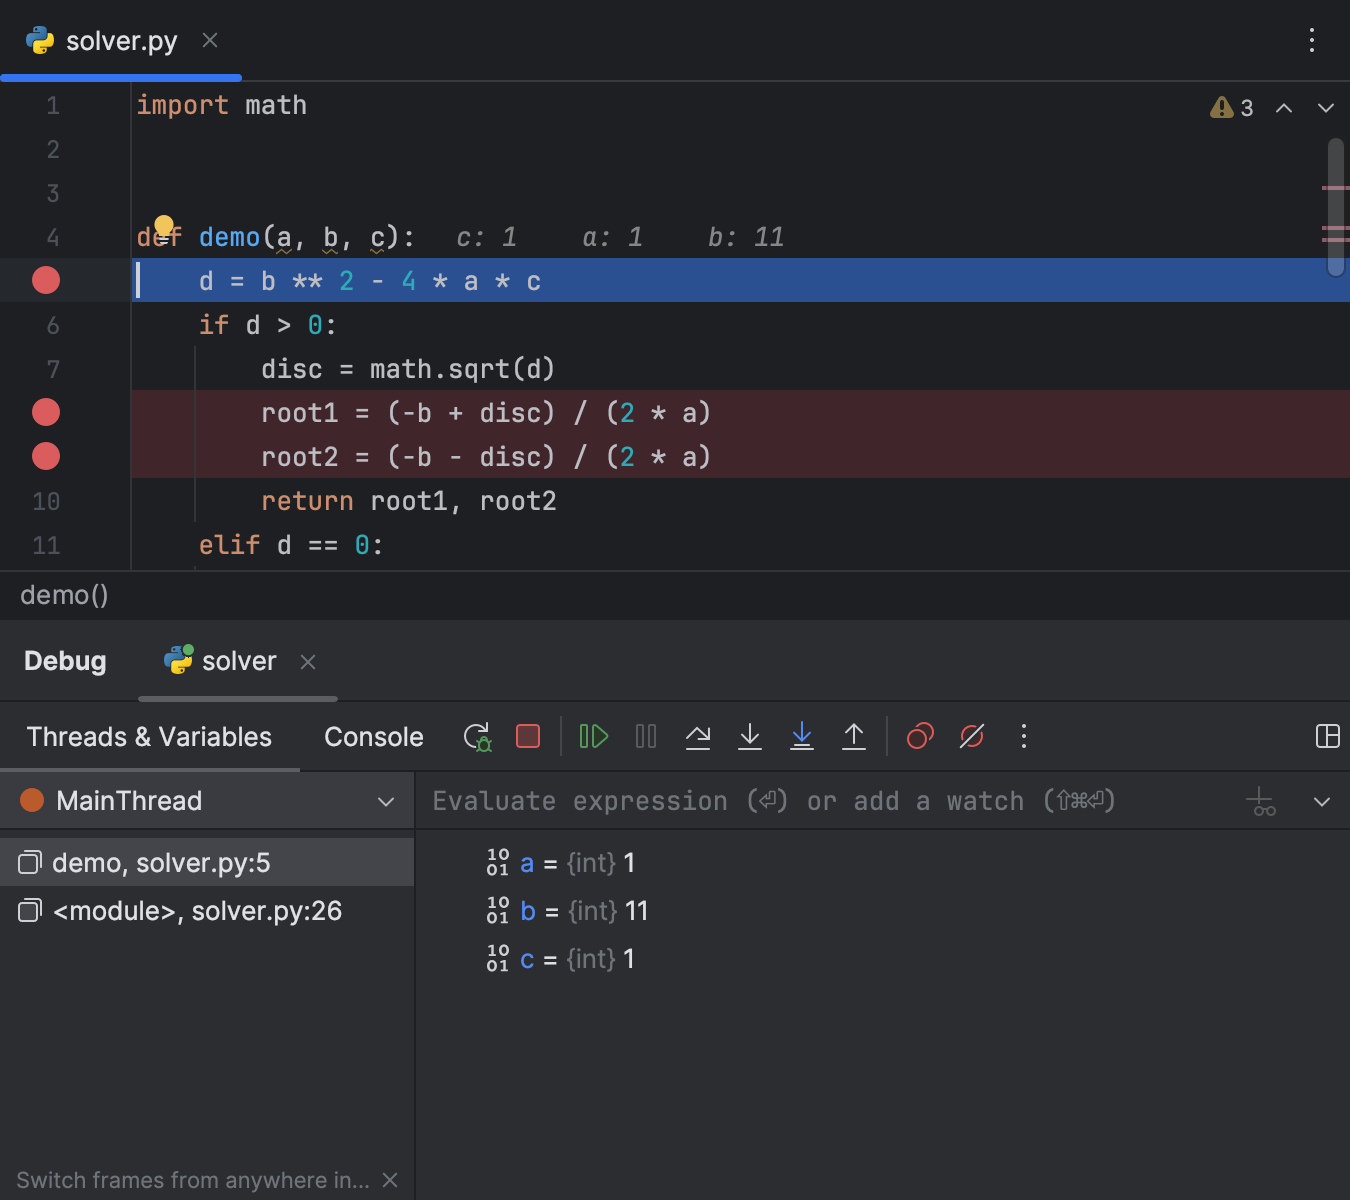Open the debugger layout settings
The height and width of the screenshot is (1200, 1350).
[x=1328, y=737]
